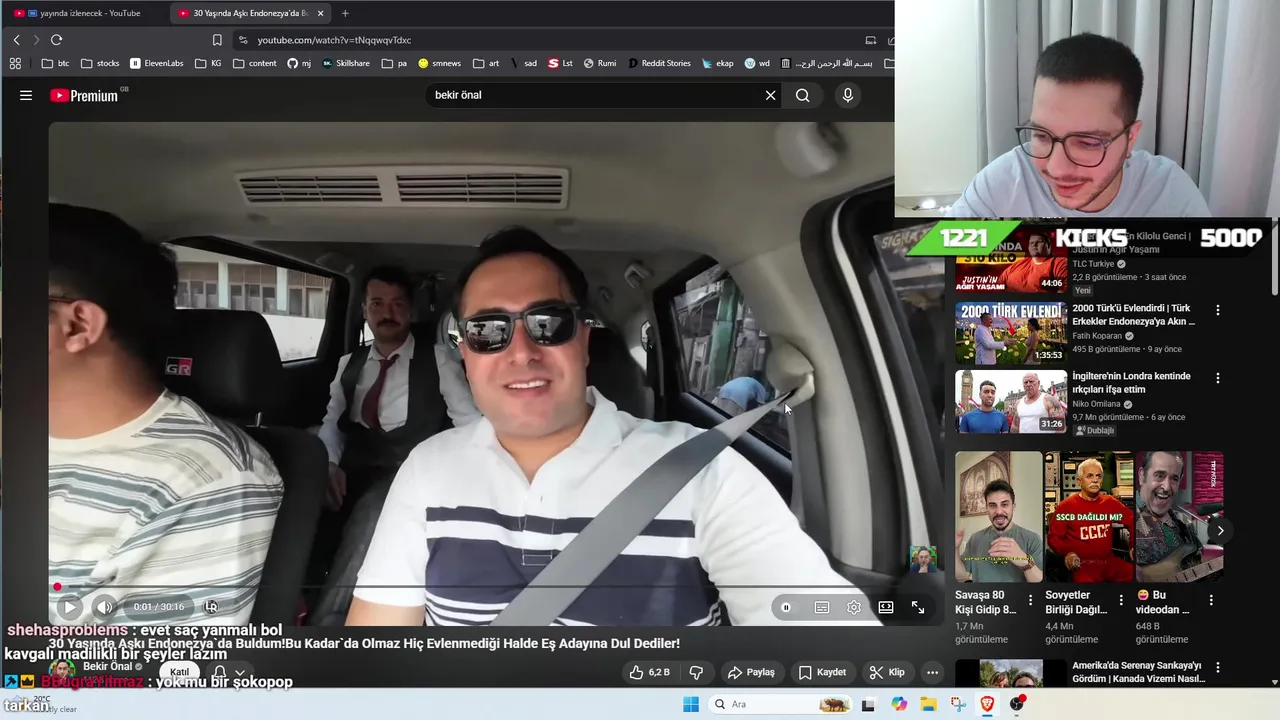Open '2000 Türk'ü Evlendirdi' video thumbnail
Screen dimensions: 1280x720
pyautogui.click(x=1010, y=333)
